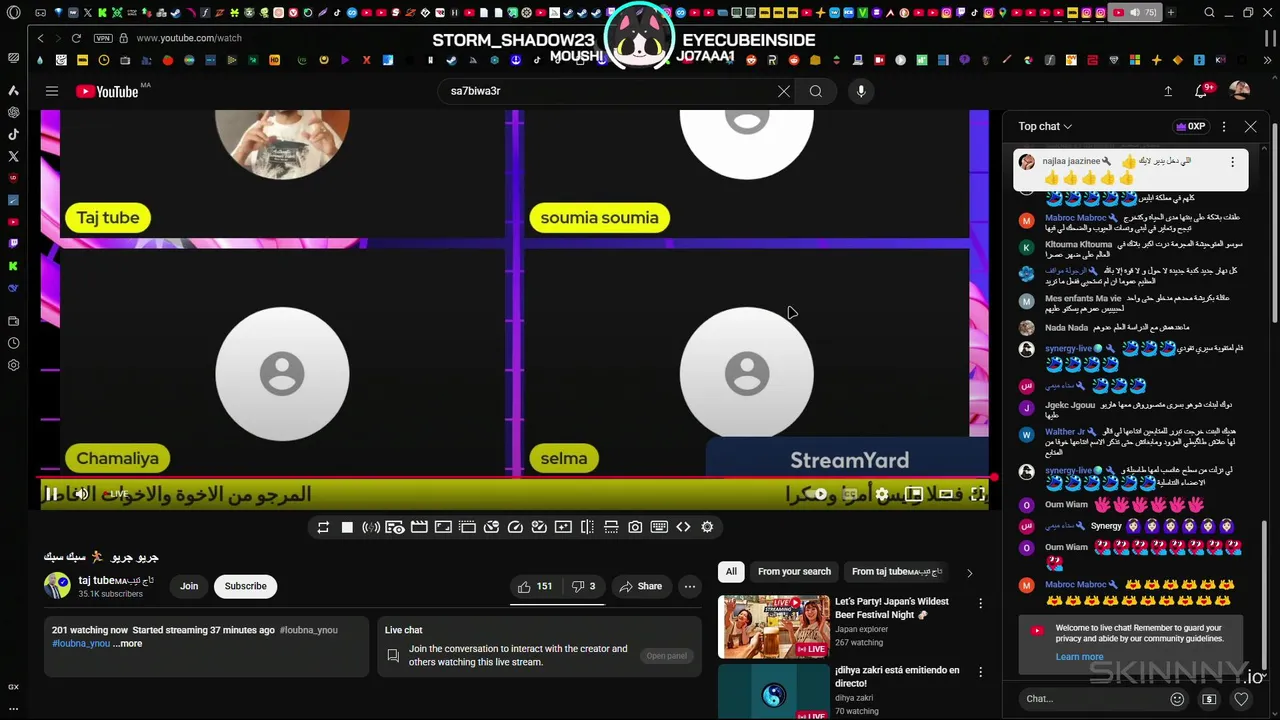Open keyboard shortcuts icon in the extension toolbar
Image resolution: width=1280 pixels, height=720 pixels.
(659, 527)
